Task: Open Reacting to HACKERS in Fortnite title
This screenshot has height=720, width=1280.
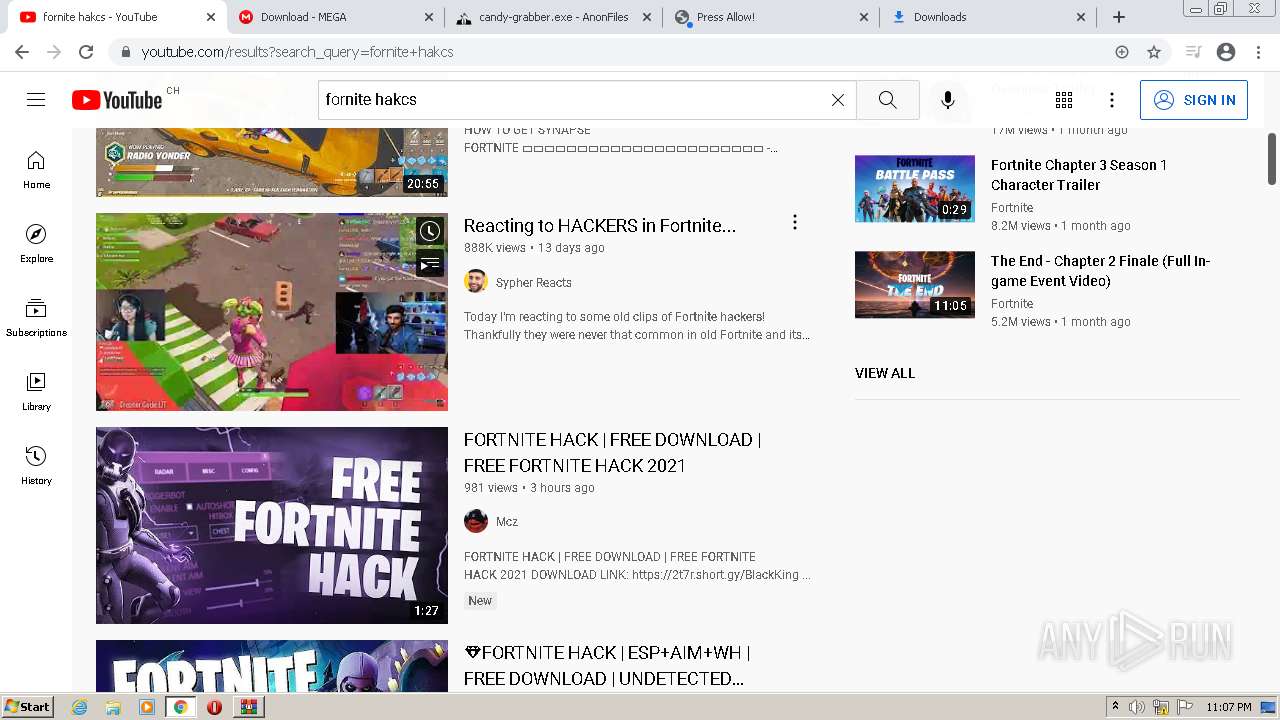Action: tap(600, 226)
